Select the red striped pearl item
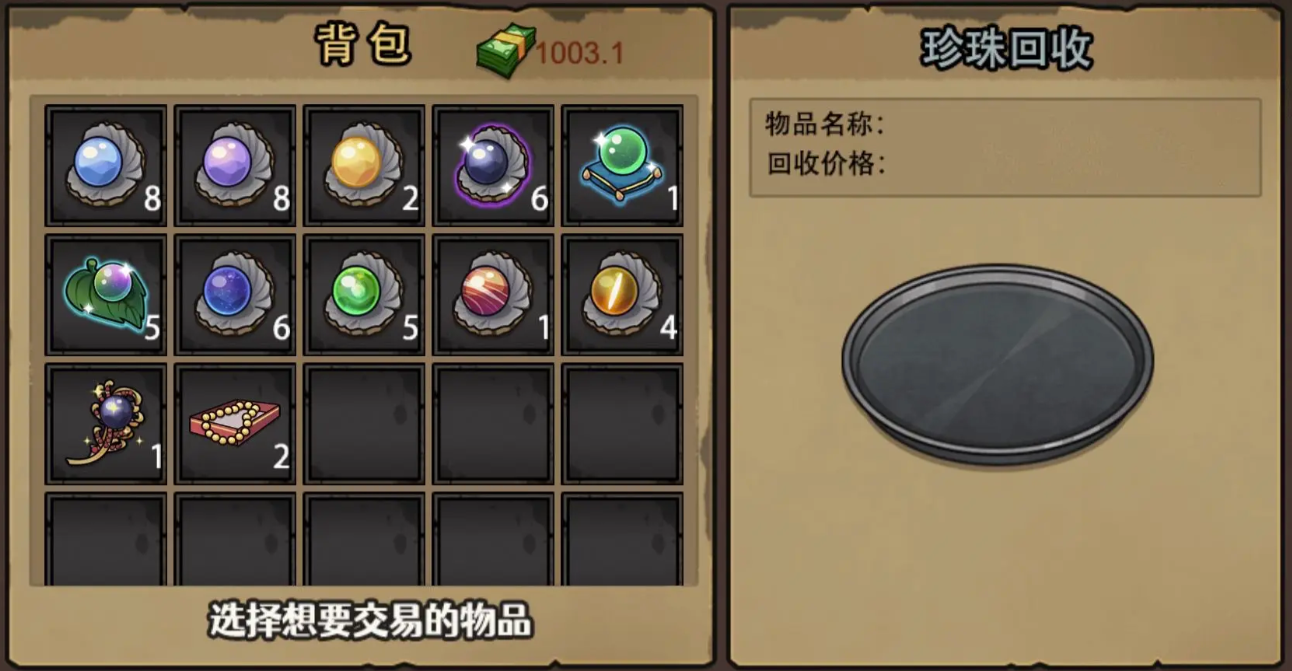1292x671 pixels. [x=493, y=295]
